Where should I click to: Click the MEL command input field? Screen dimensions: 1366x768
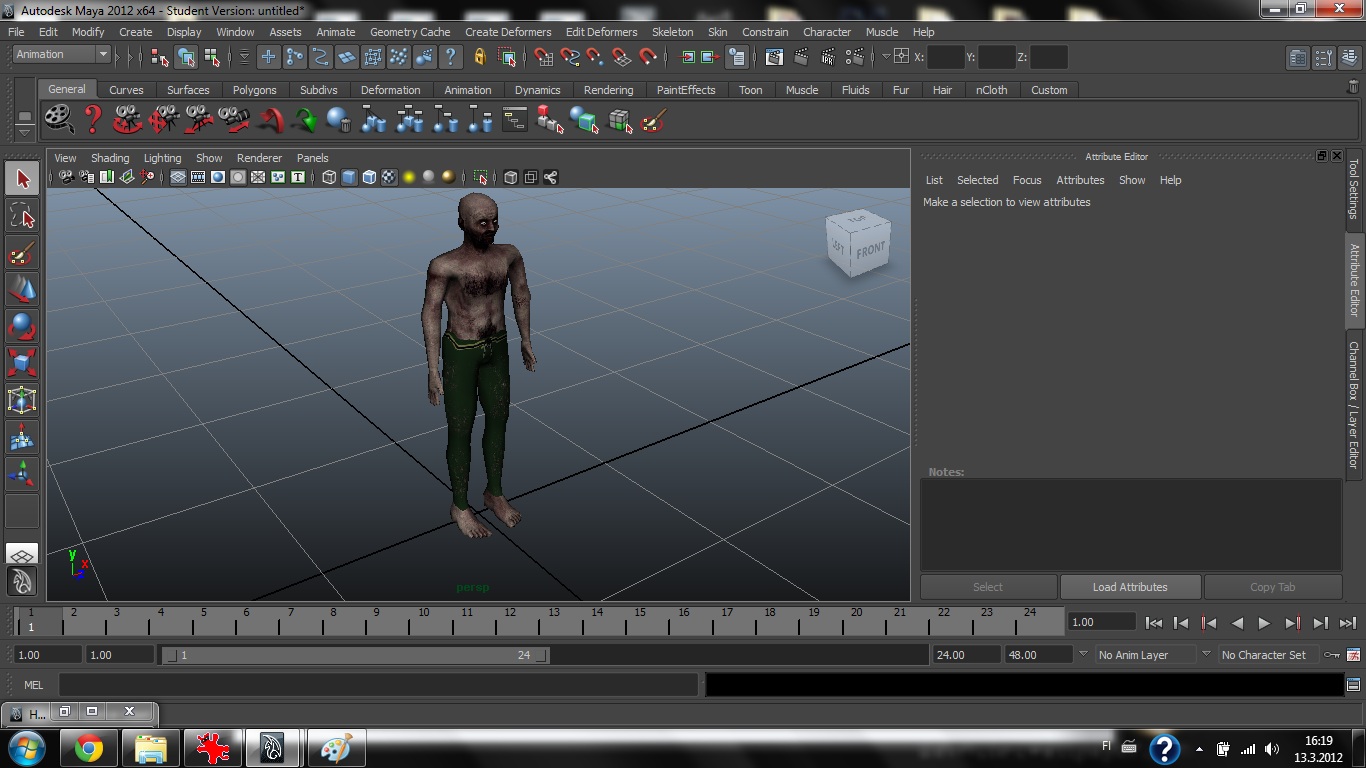click(378, 685)
